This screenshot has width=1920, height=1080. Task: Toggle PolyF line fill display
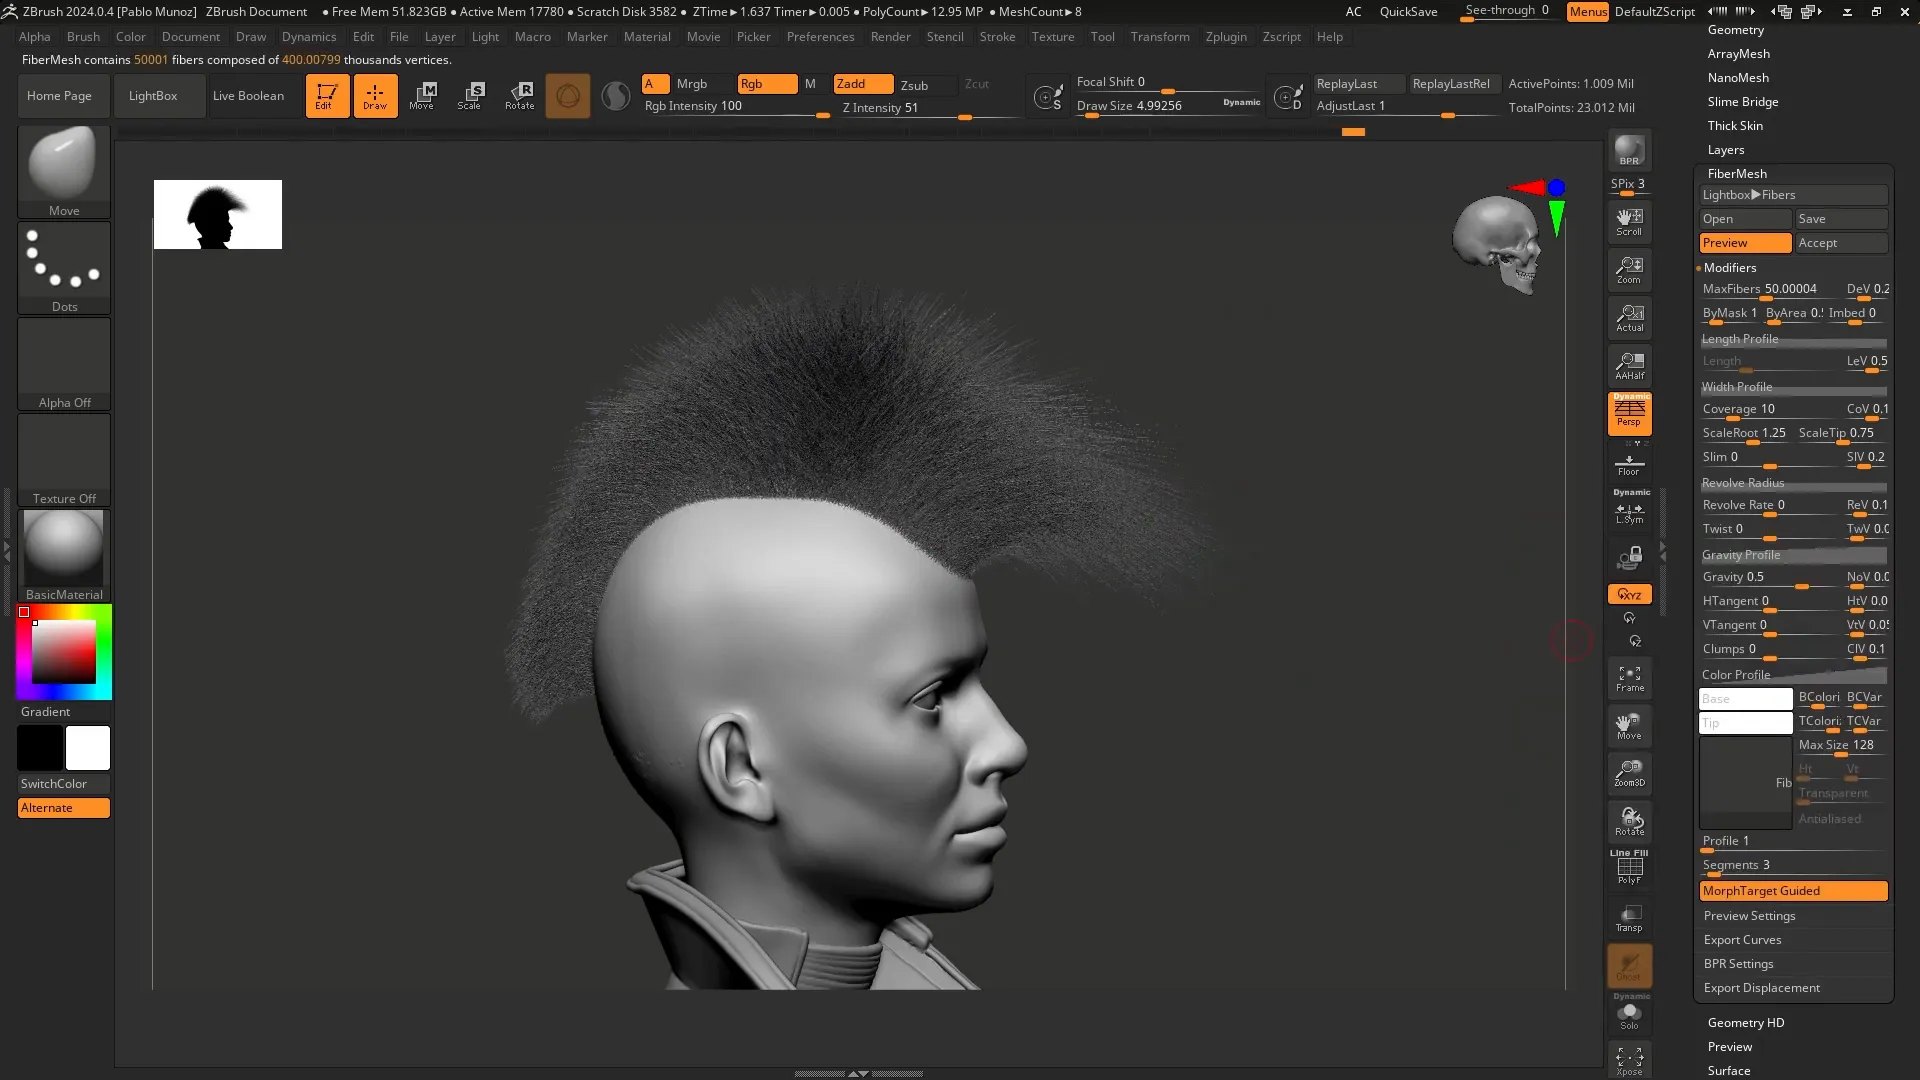point(1629,868)
